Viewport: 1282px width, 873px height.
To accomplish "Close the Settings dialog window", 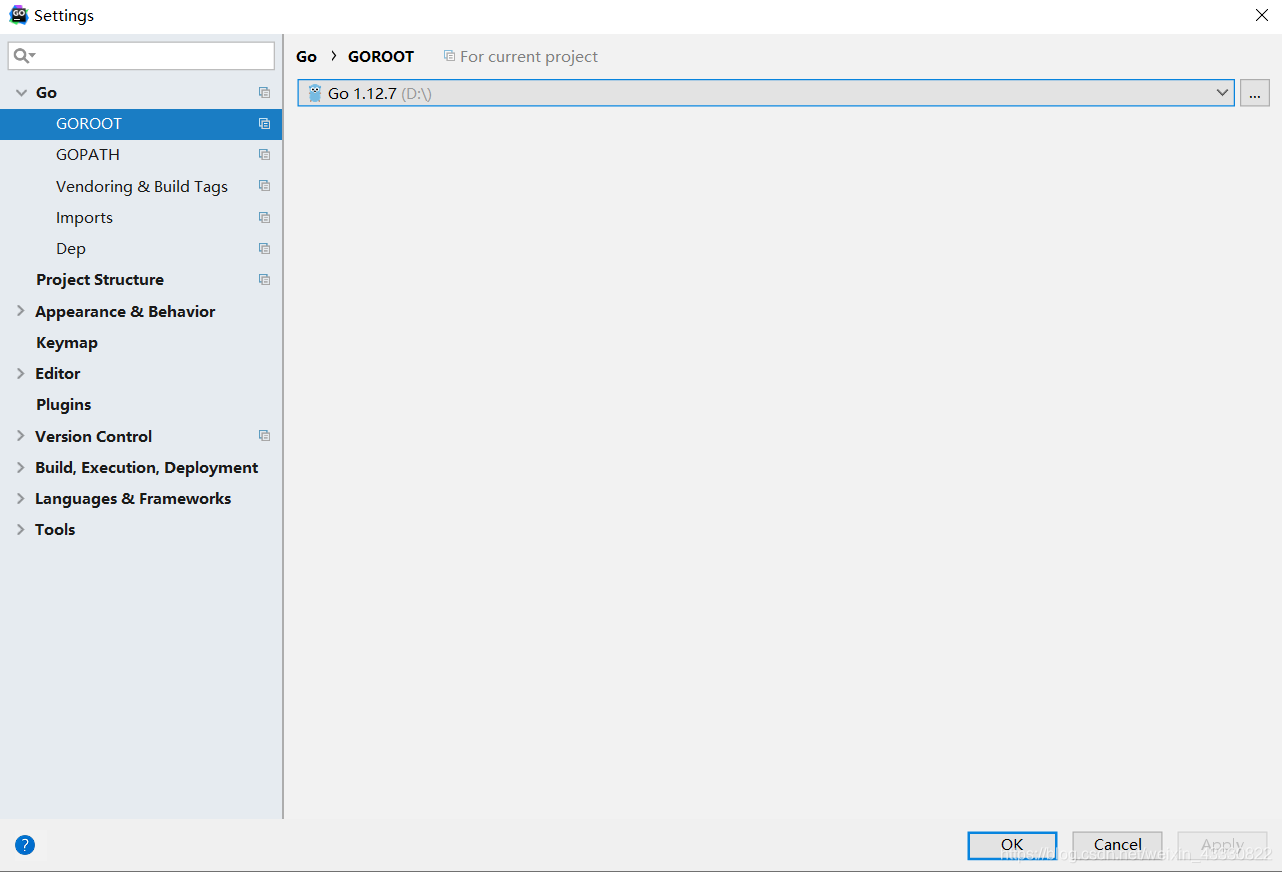I will pyautogui.click(x=1262, y=15).
